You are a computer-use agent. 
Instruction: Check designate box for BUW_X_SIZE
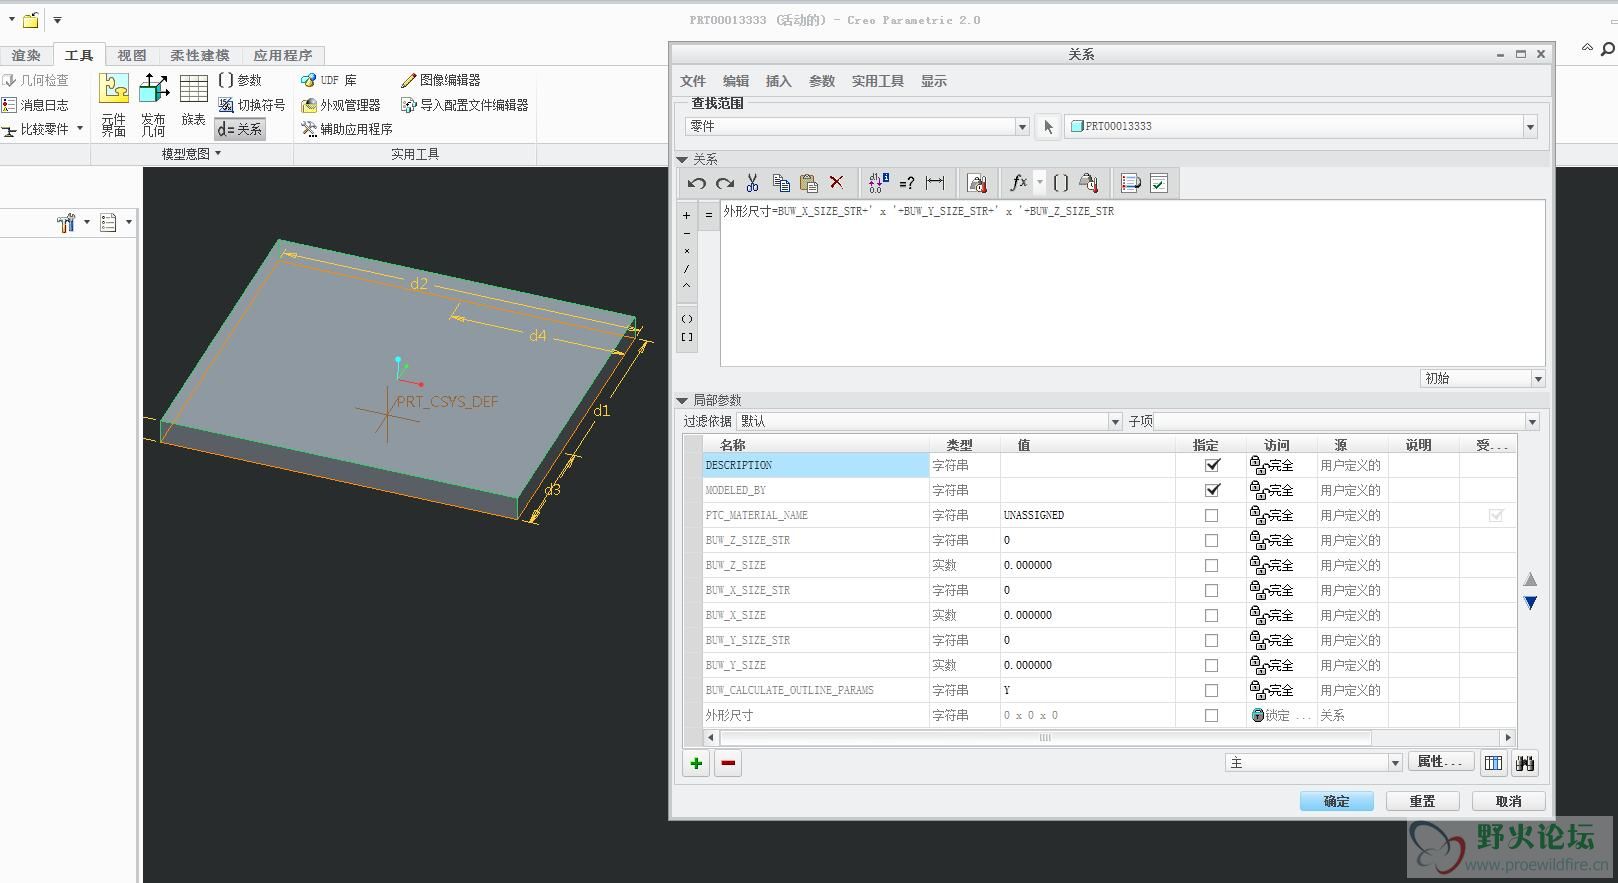click(1212, 615)
